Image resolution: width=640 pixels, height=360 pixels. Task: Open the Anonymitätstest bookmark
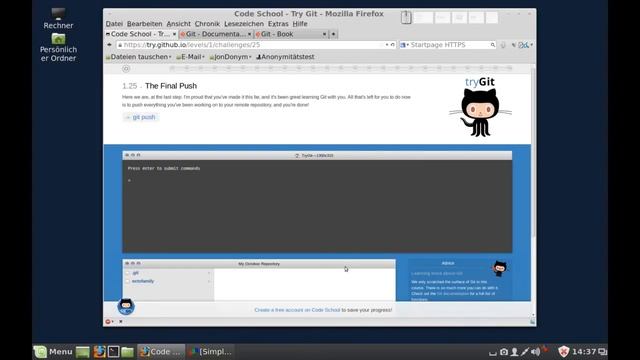[285, 57]
